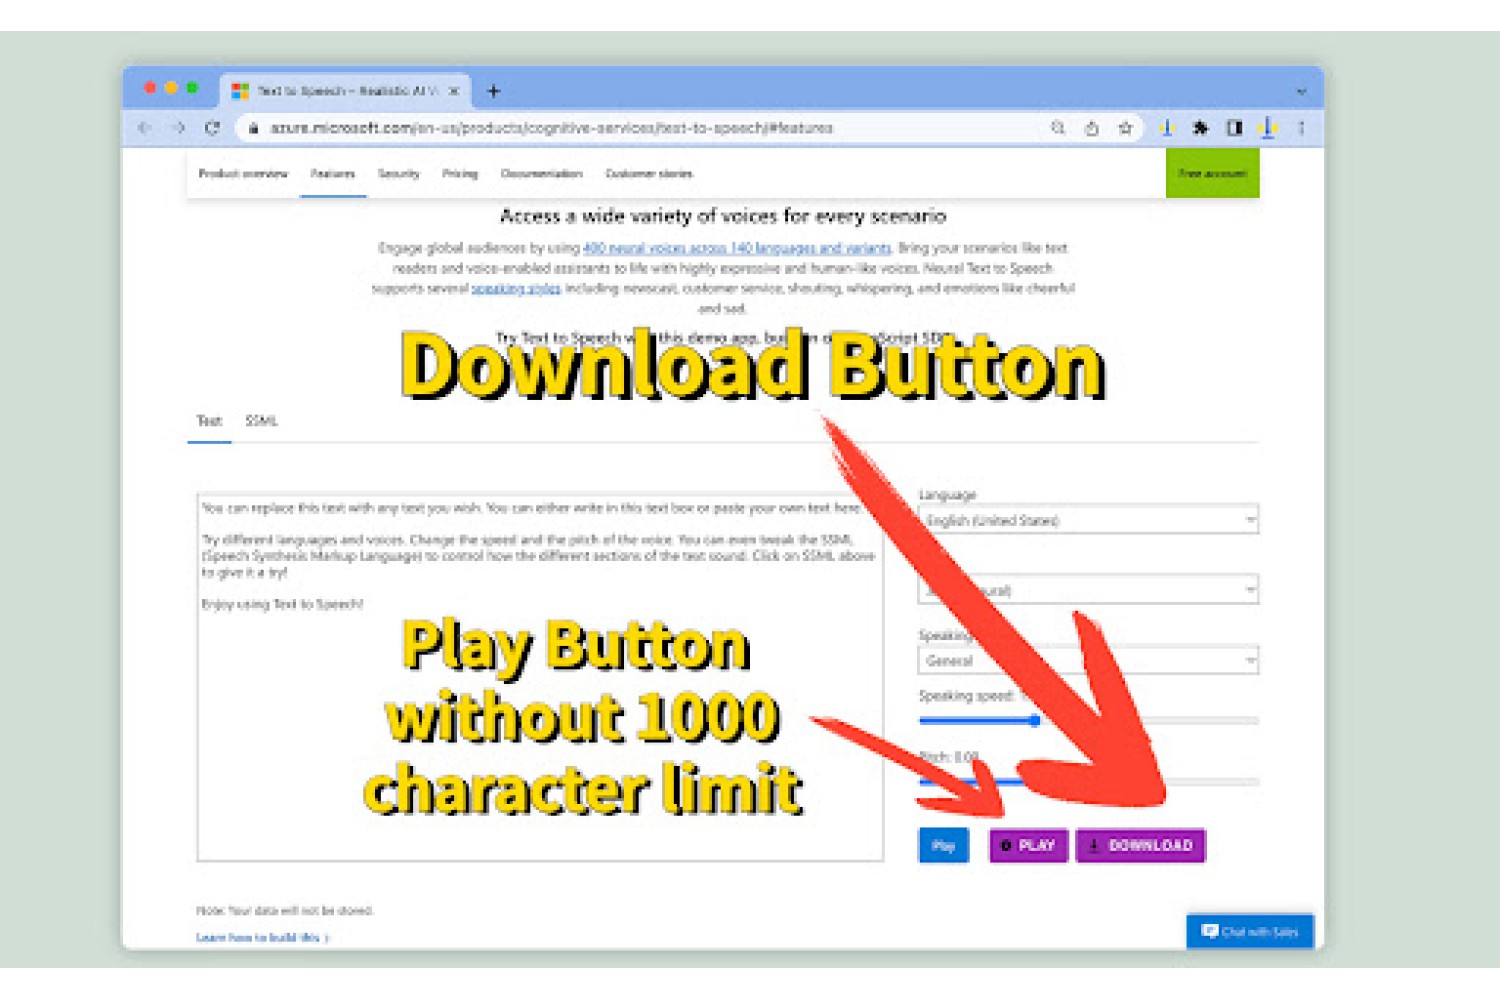
Task: Click the Speaking speed slider handle
Action: click(x=1035, y=720)
